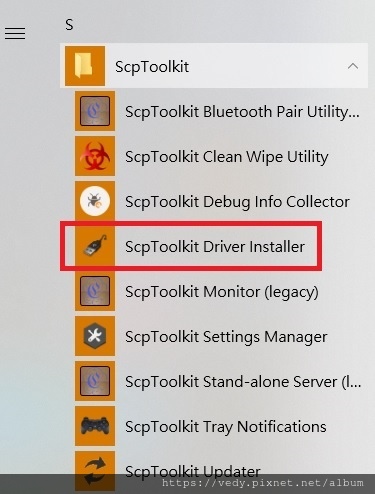375x494 pixels.
Task: Click the USB plug Driver Installer icon
Action: point(95,246)
